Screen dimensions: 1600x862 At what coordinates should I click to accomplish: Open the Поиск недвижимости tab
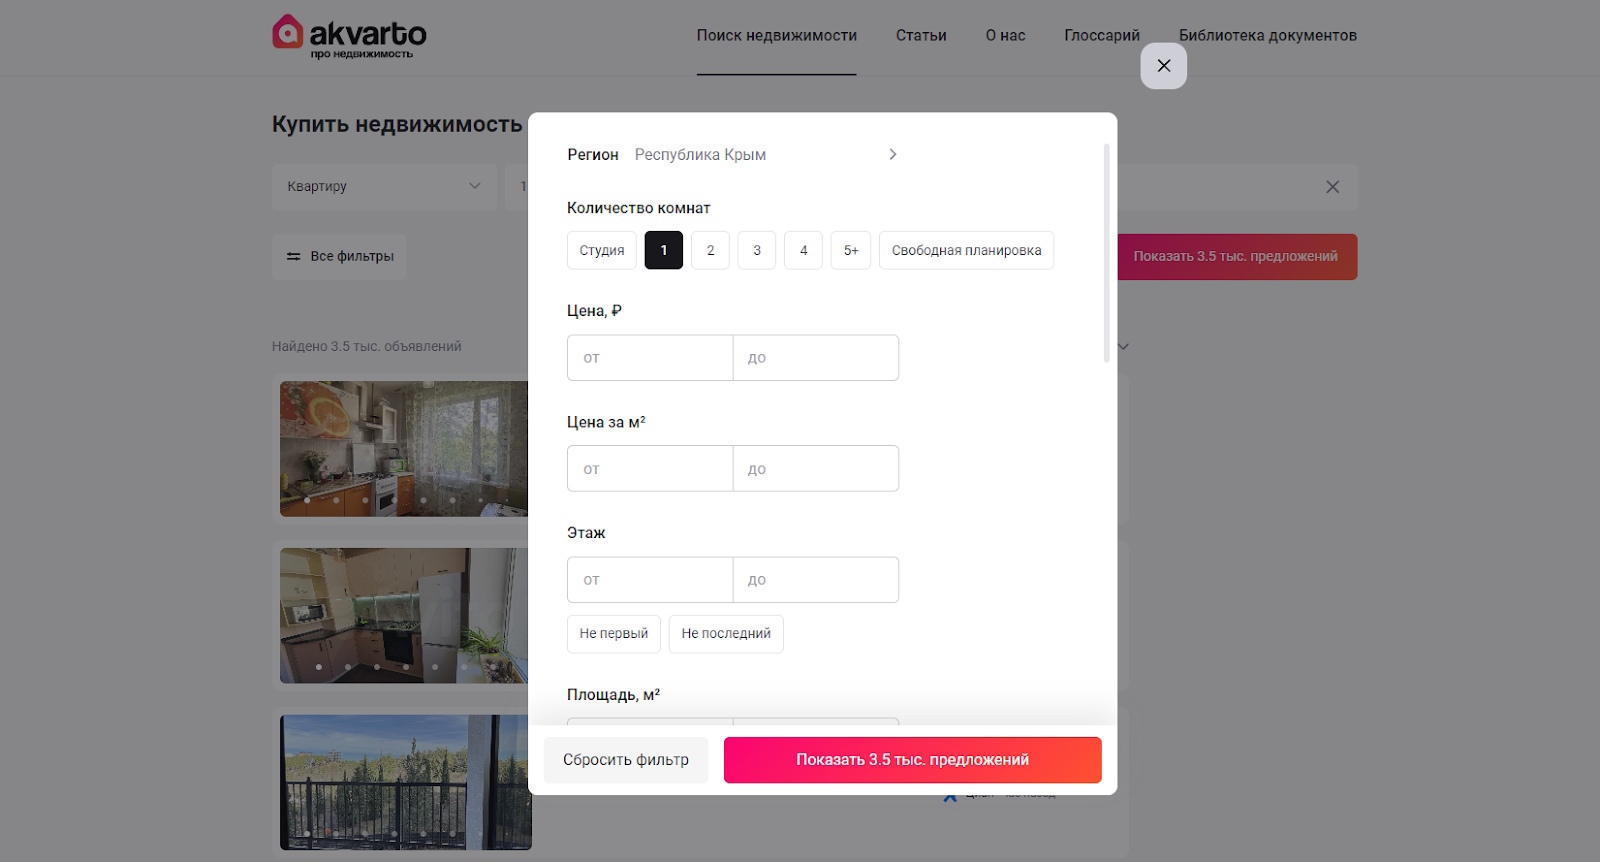[x=777, y=36]
